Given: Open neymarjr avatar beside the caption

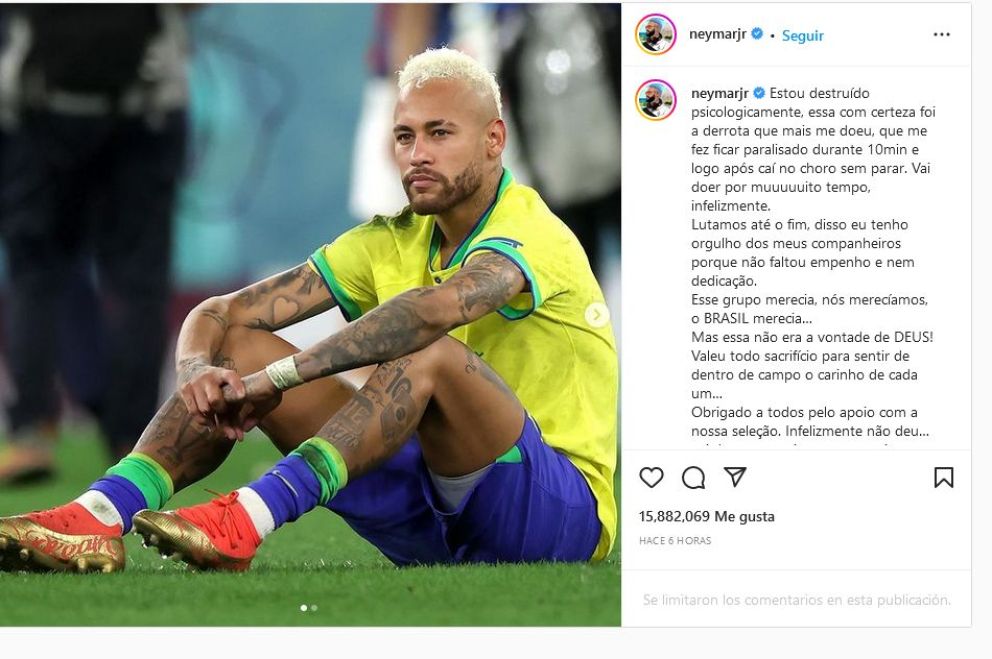Looking at the screenshot, I should tap(655, 100).
